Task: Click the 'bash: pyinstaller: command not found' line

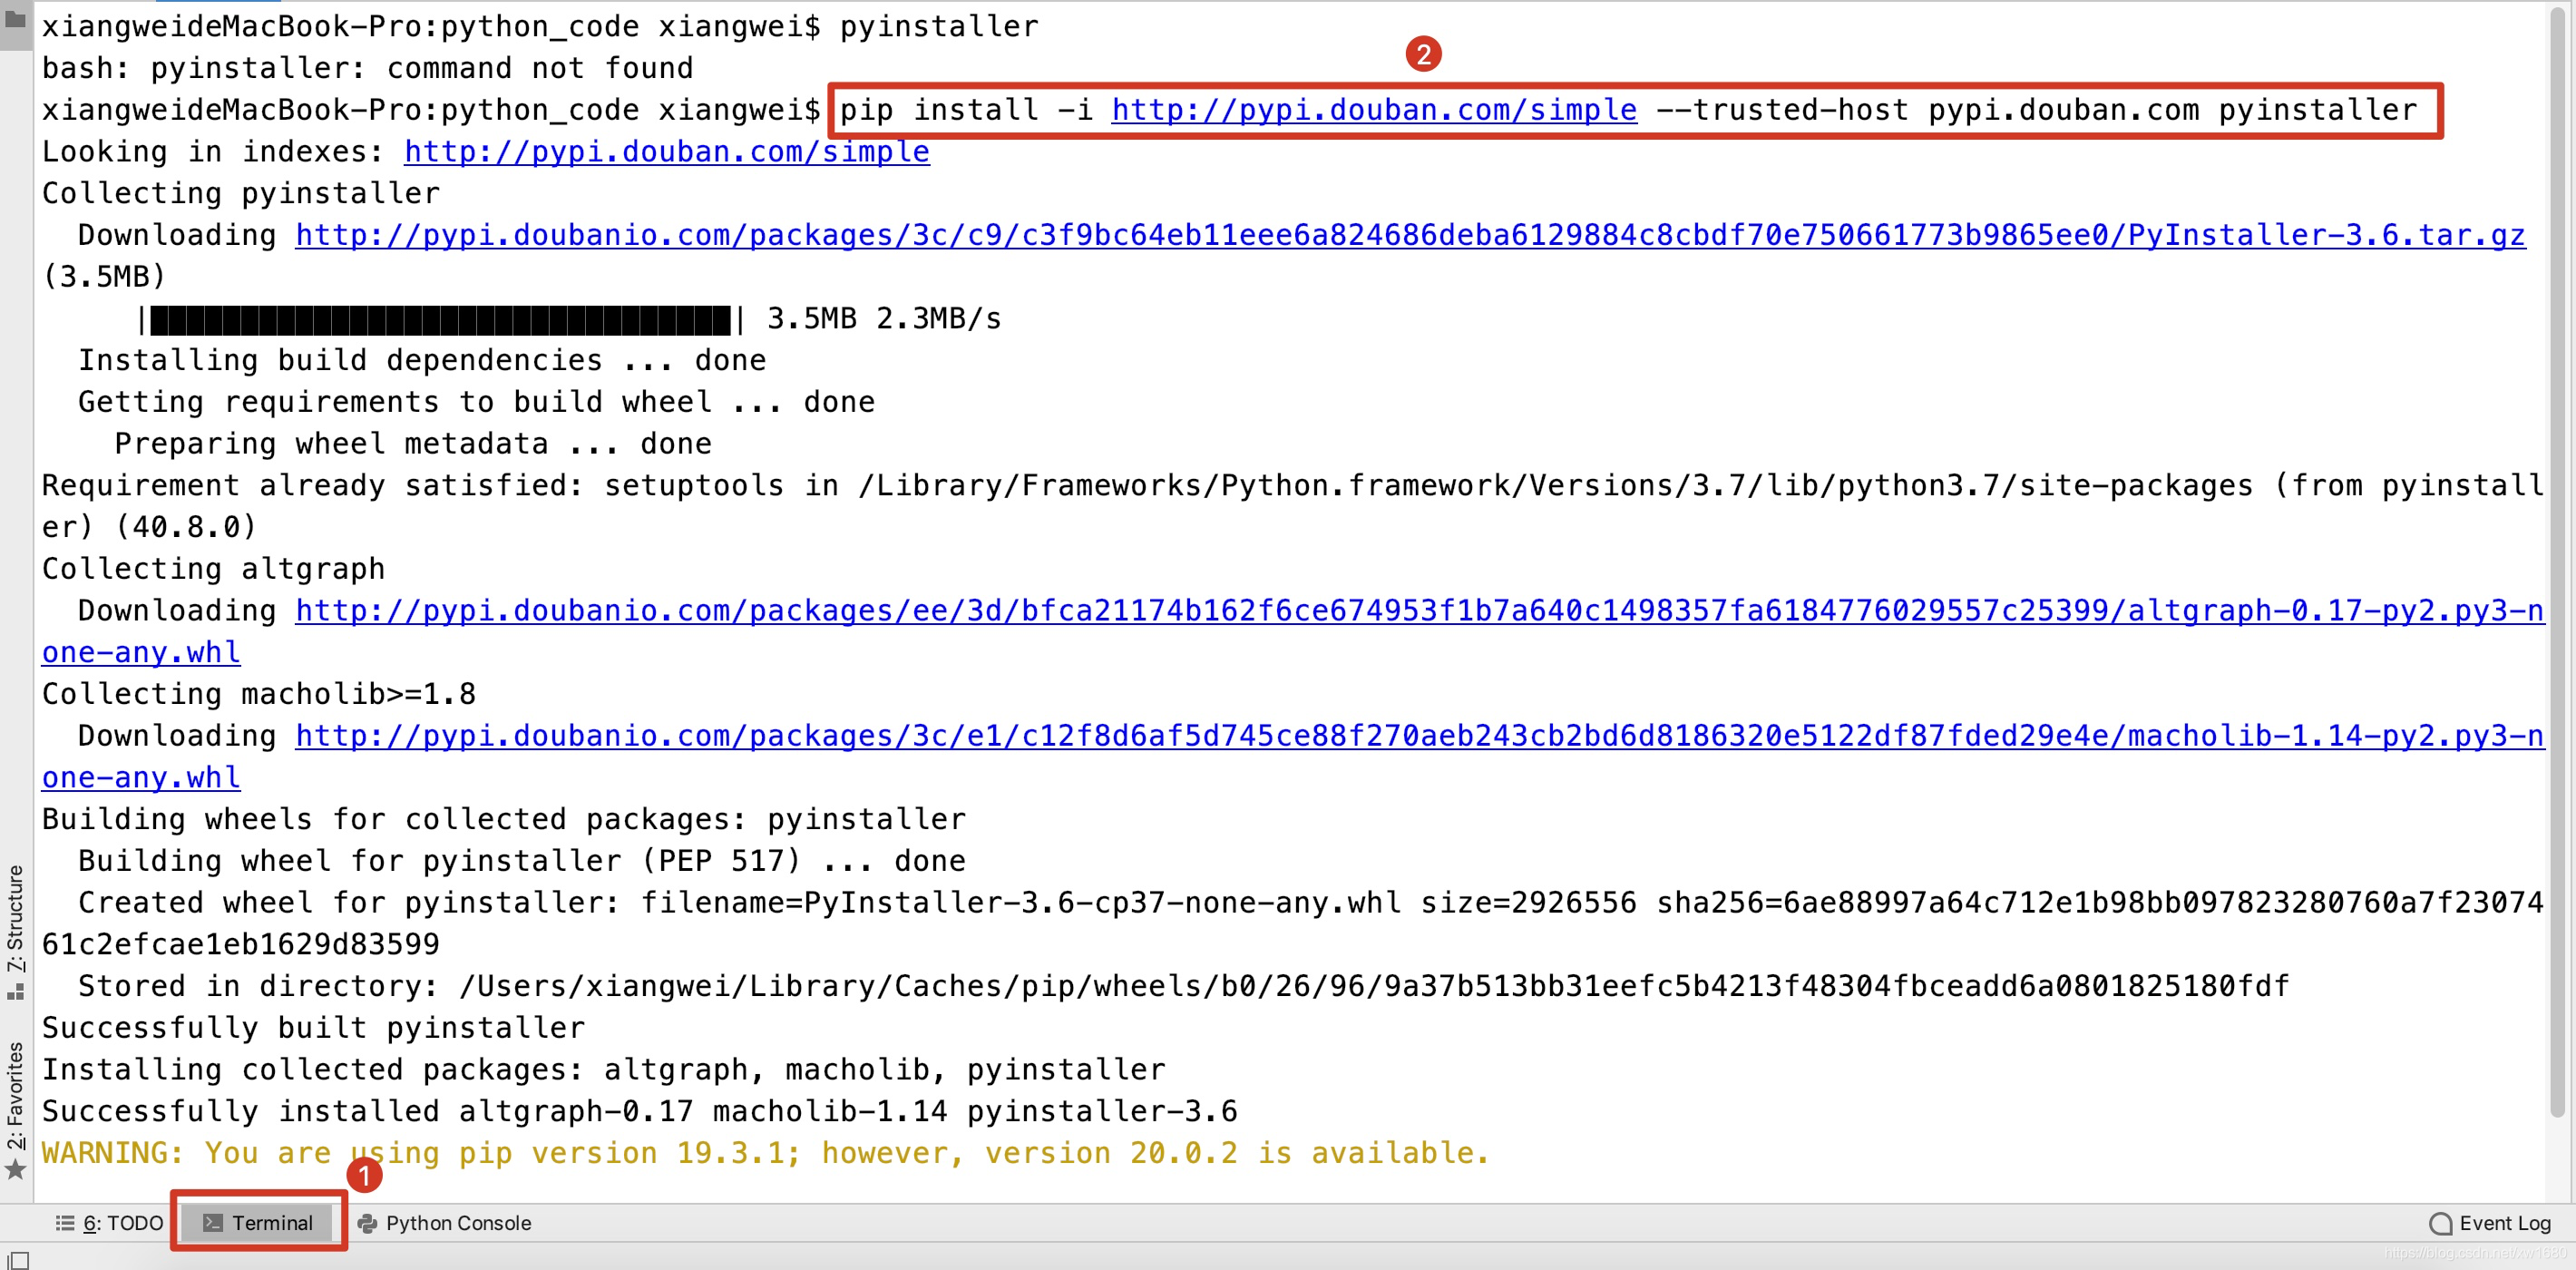Action: pos(367,68)
